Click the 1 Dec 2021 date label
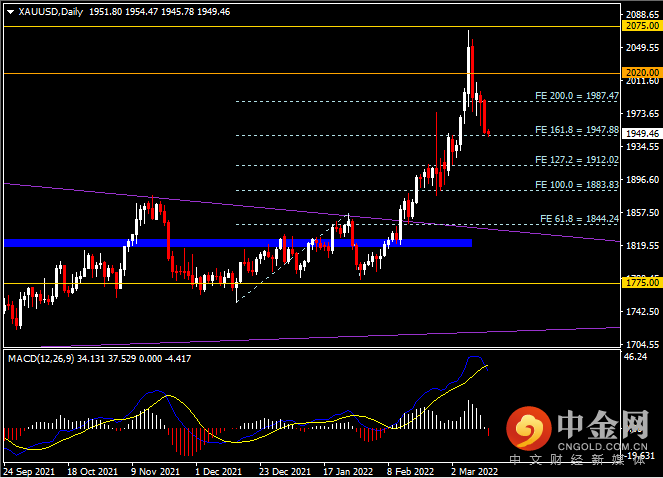Screen dimensions: 663x478 pos(218,471)
